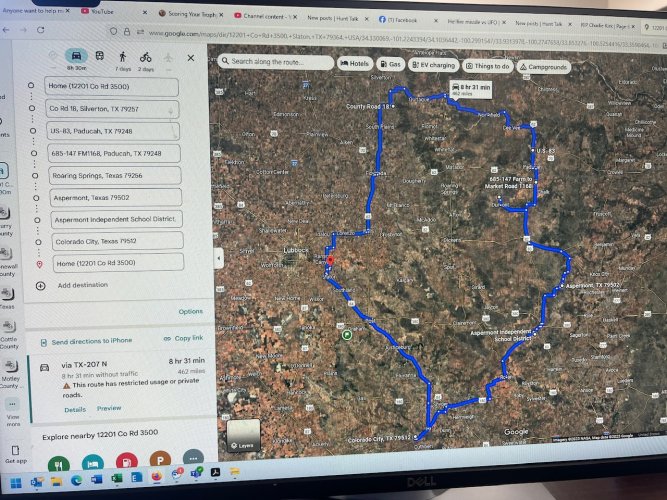Open the Channel content browser tab
Viewport: 667px width, 500px height.
[x=265, y=17]
